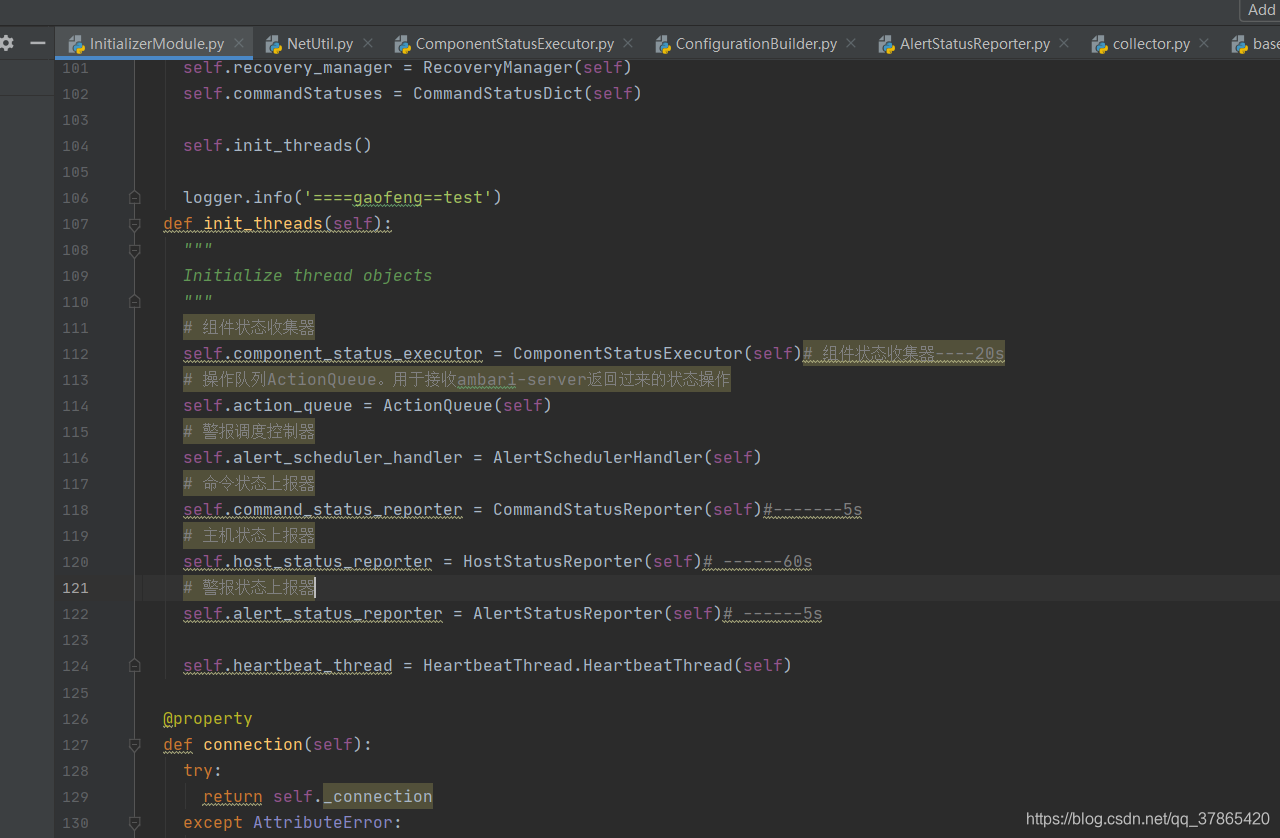The width and height of the screenshot is (1280, 838).
Task: Click line number 112 in the gutter
Action: click(76, 354)
